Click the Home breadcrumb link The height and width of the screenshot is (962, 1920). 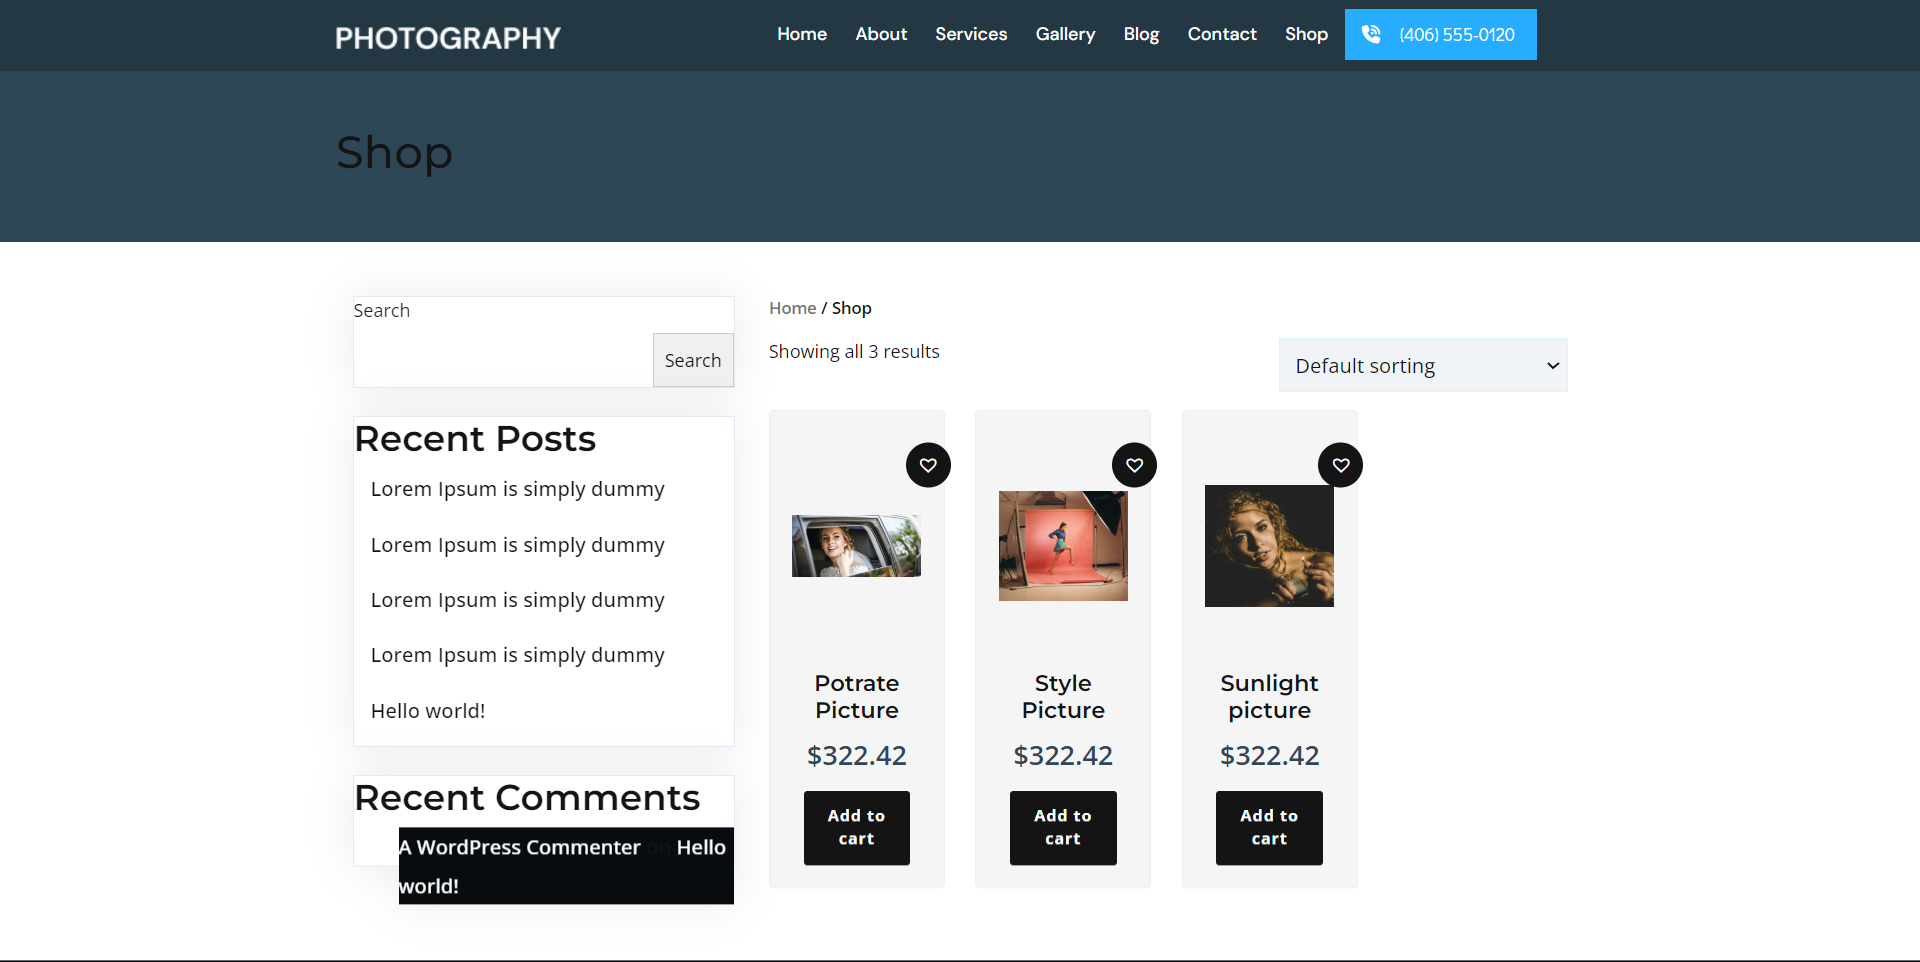pos(792,308)
